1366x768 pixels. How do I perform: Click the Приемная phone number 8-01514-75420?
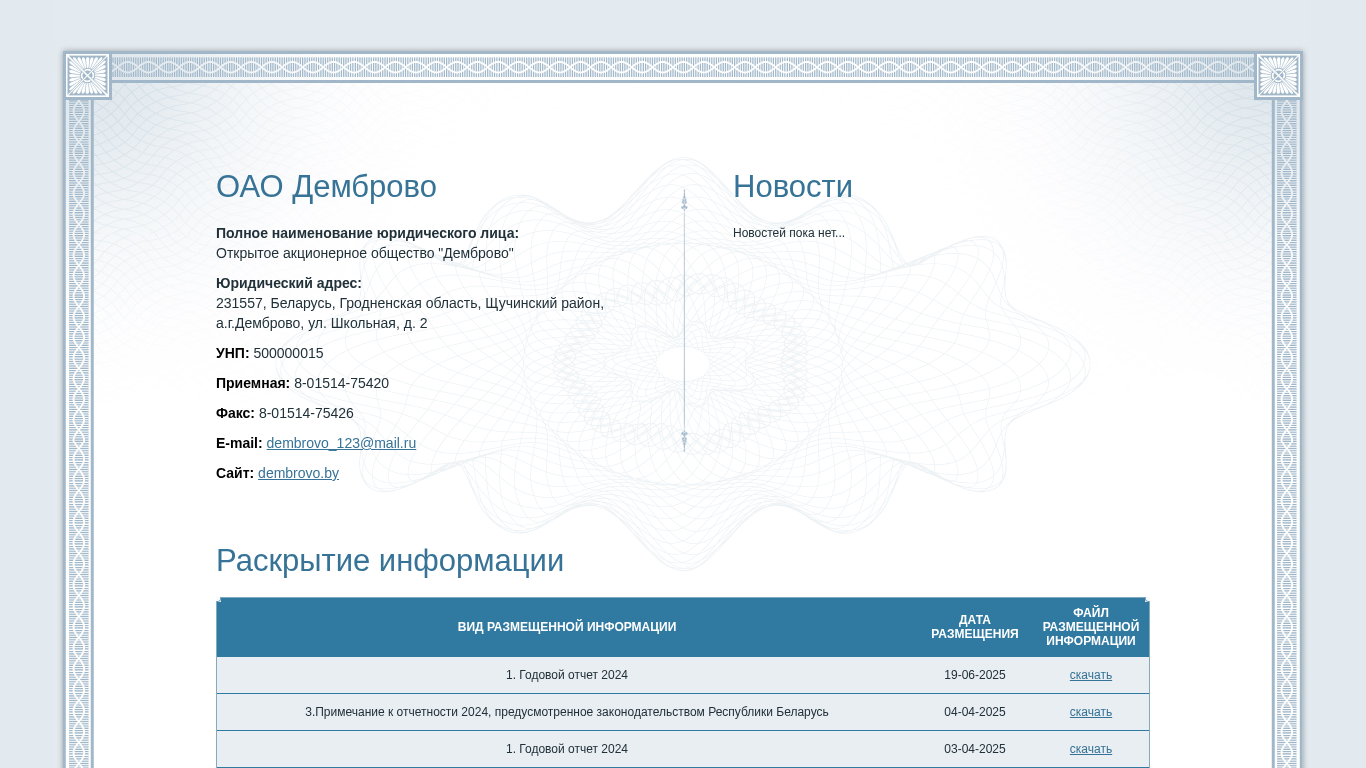341,383
